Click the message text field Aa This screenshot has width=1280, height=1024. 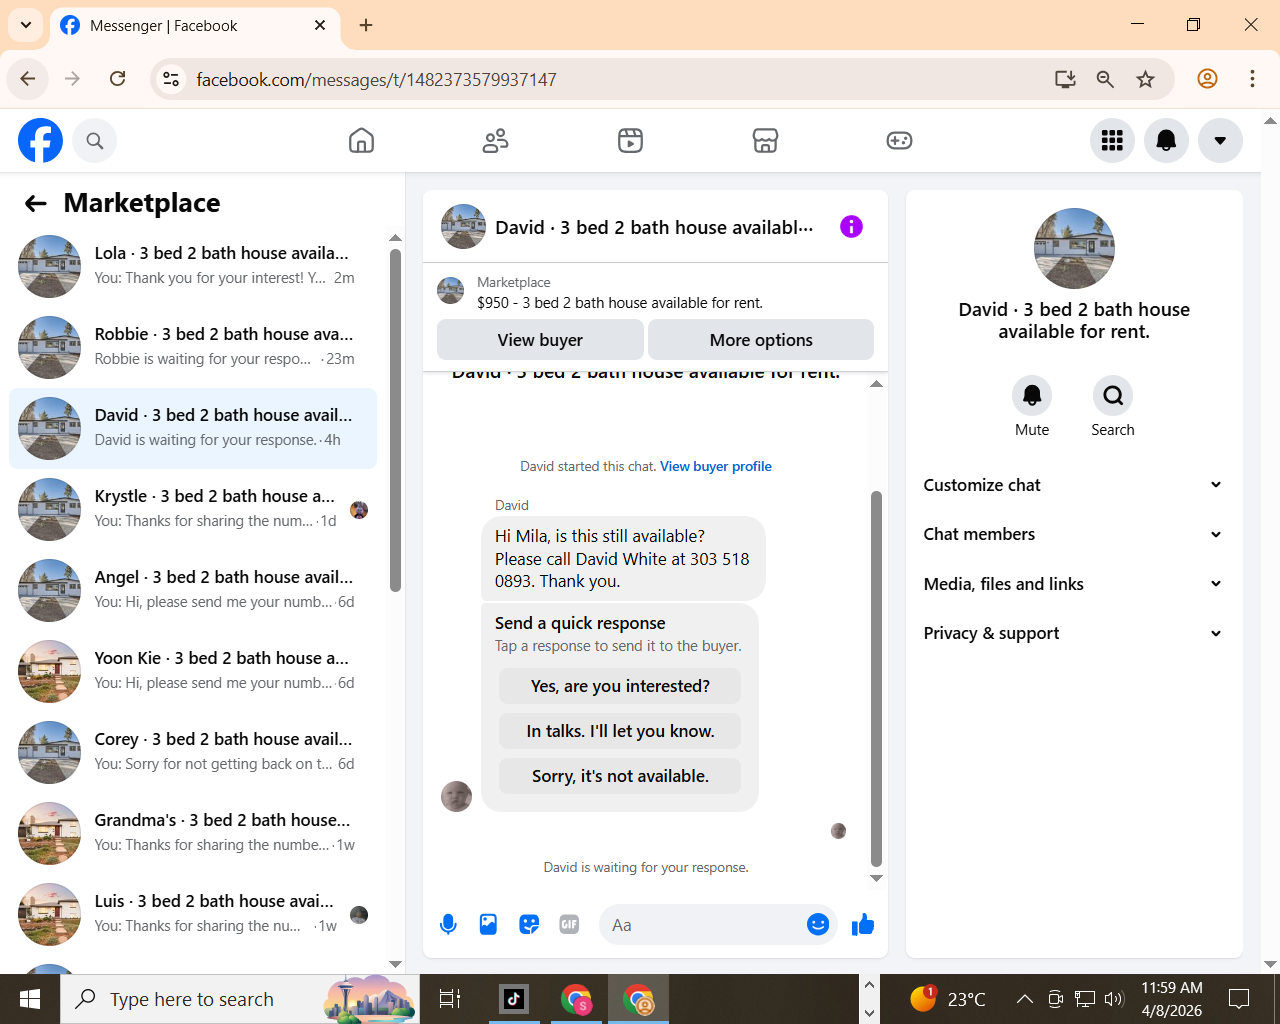(700, 925)
